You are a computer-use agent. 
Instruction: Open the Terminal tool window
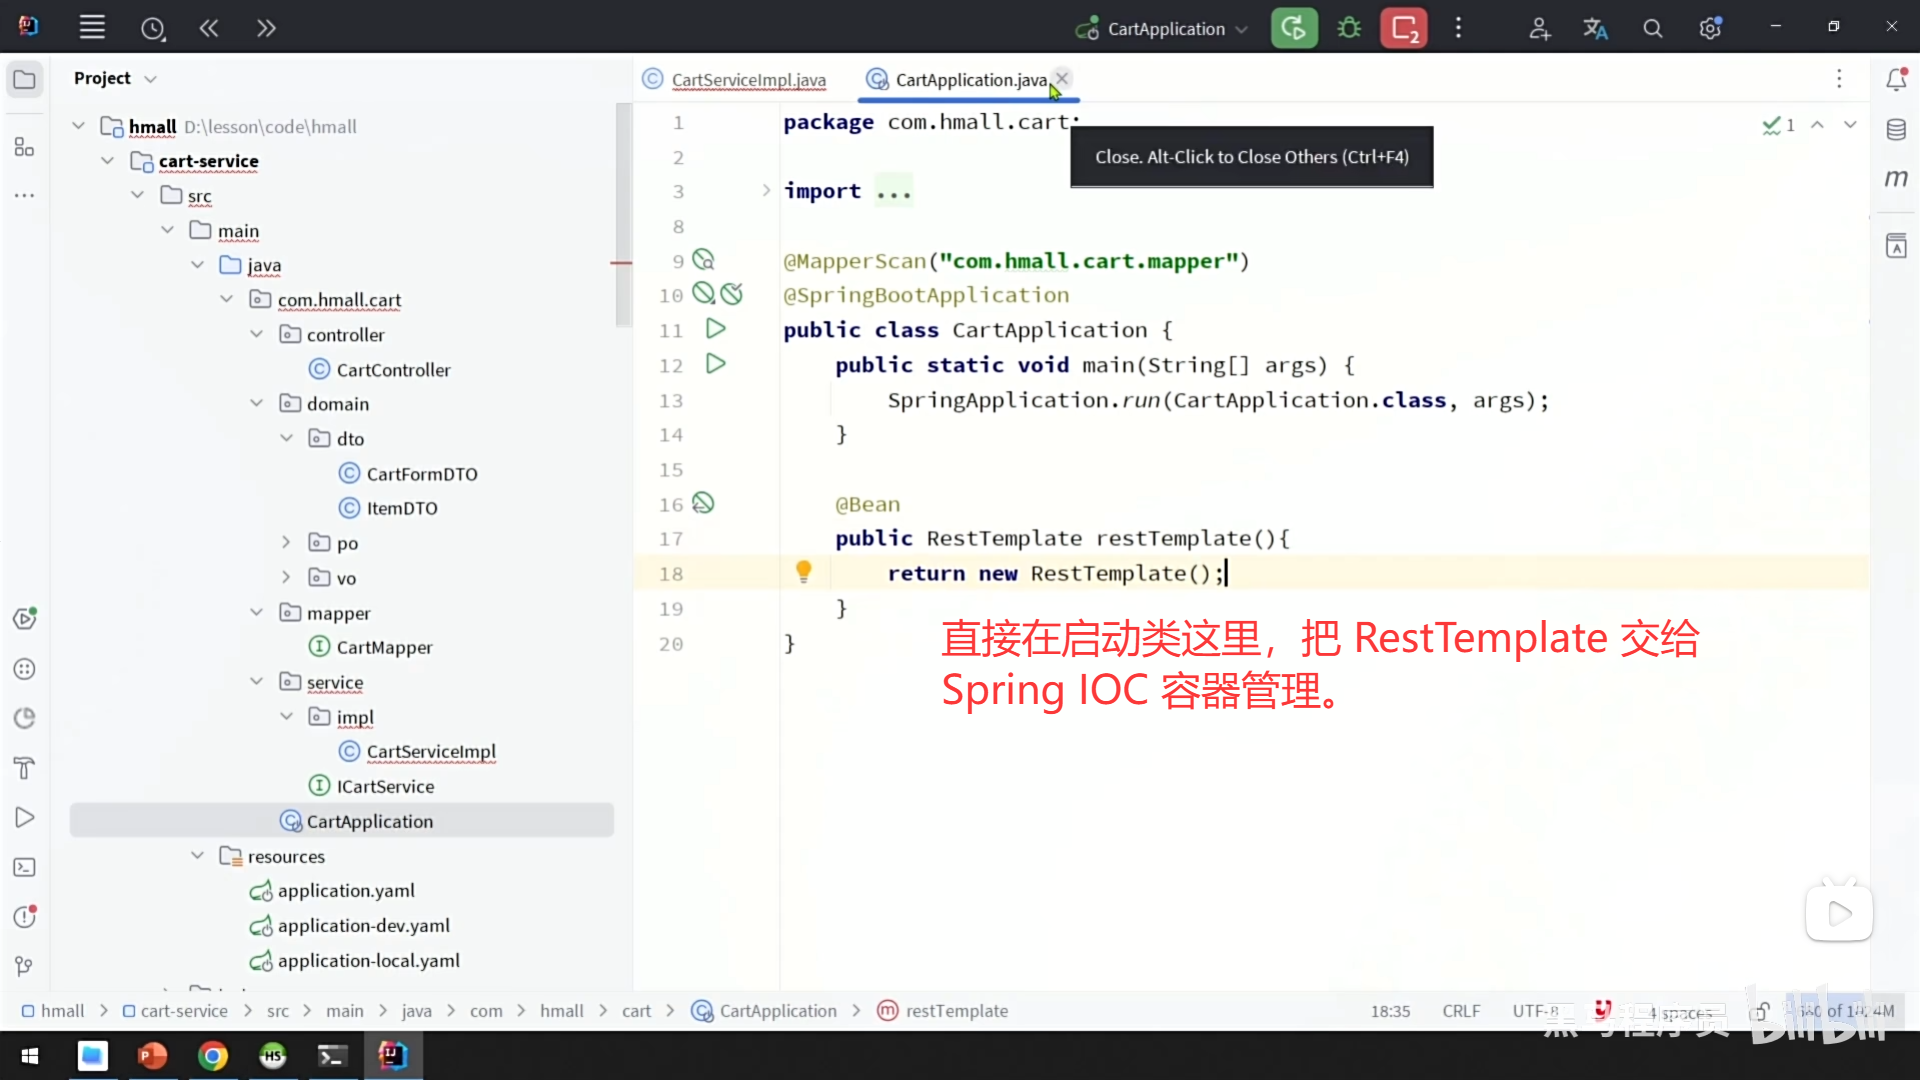pyautogui.click(x=25, y=867)
